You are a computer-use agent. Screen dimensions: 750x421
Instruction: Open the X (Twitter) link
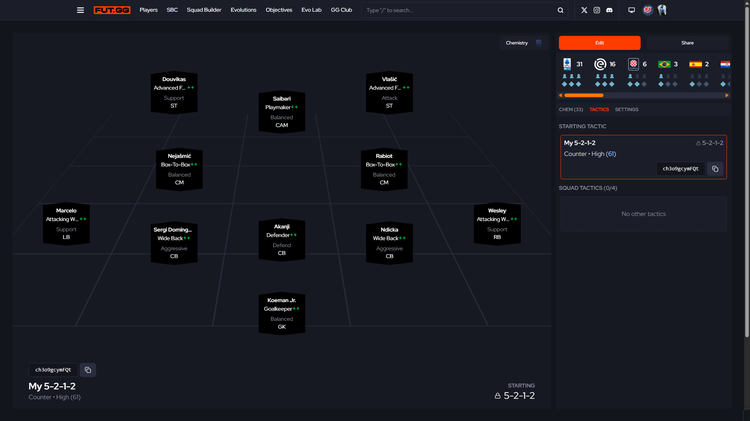[584, 10]
